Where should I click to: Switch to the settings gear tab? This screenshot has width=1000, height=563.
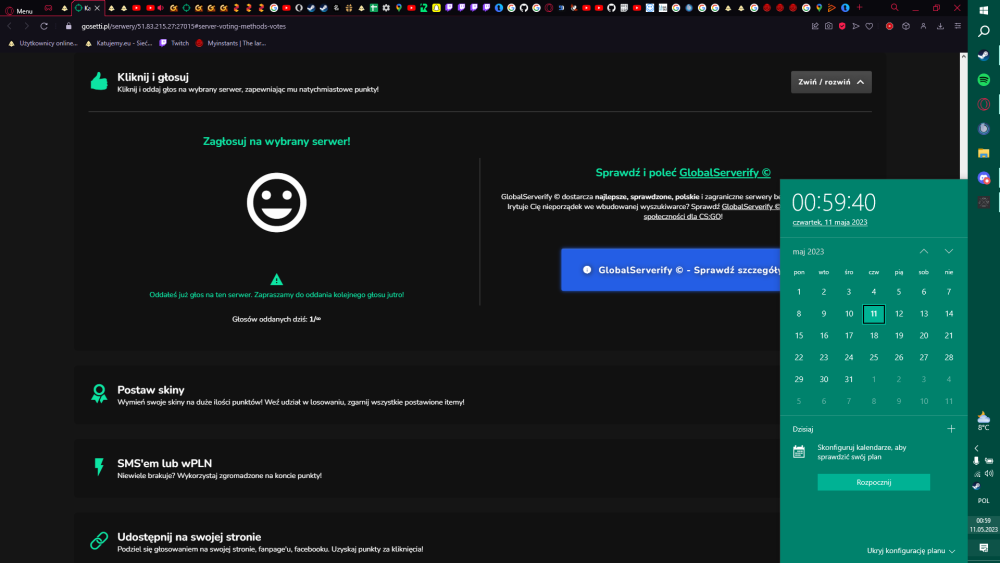point(386,8)
